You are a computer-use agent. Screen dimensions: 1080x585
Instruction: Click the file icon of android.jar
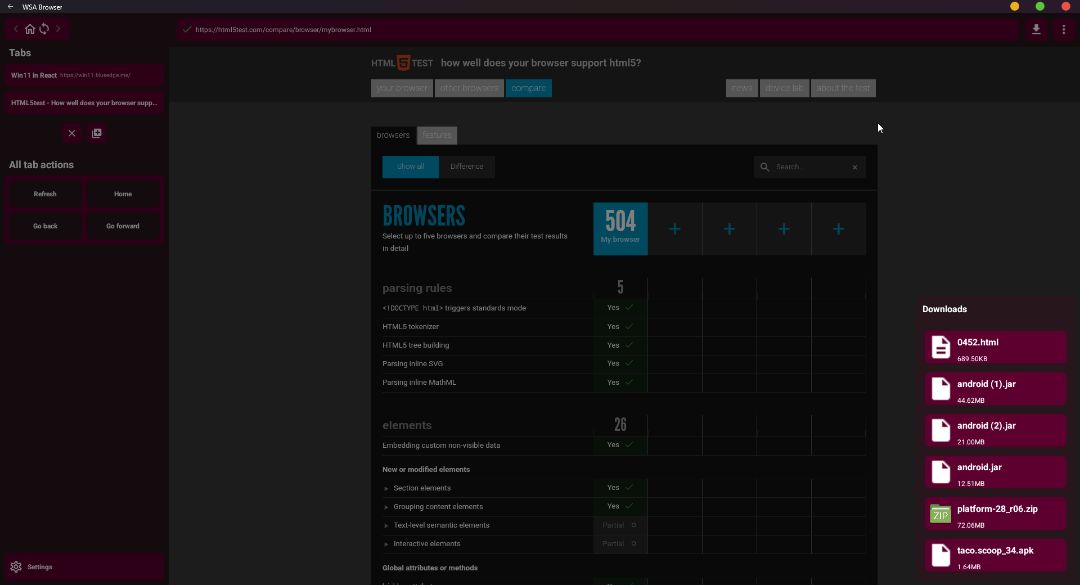click(x=940, y=472)
